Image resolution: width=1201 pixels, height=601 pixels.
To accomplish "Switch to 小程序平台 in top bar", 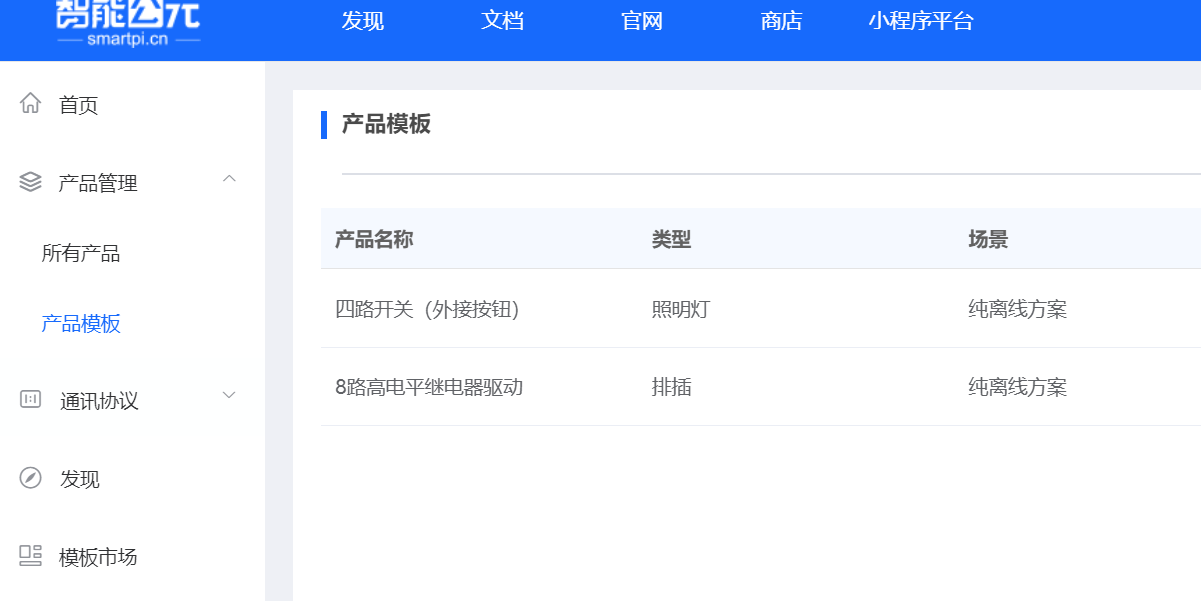I will pos(919,21).
